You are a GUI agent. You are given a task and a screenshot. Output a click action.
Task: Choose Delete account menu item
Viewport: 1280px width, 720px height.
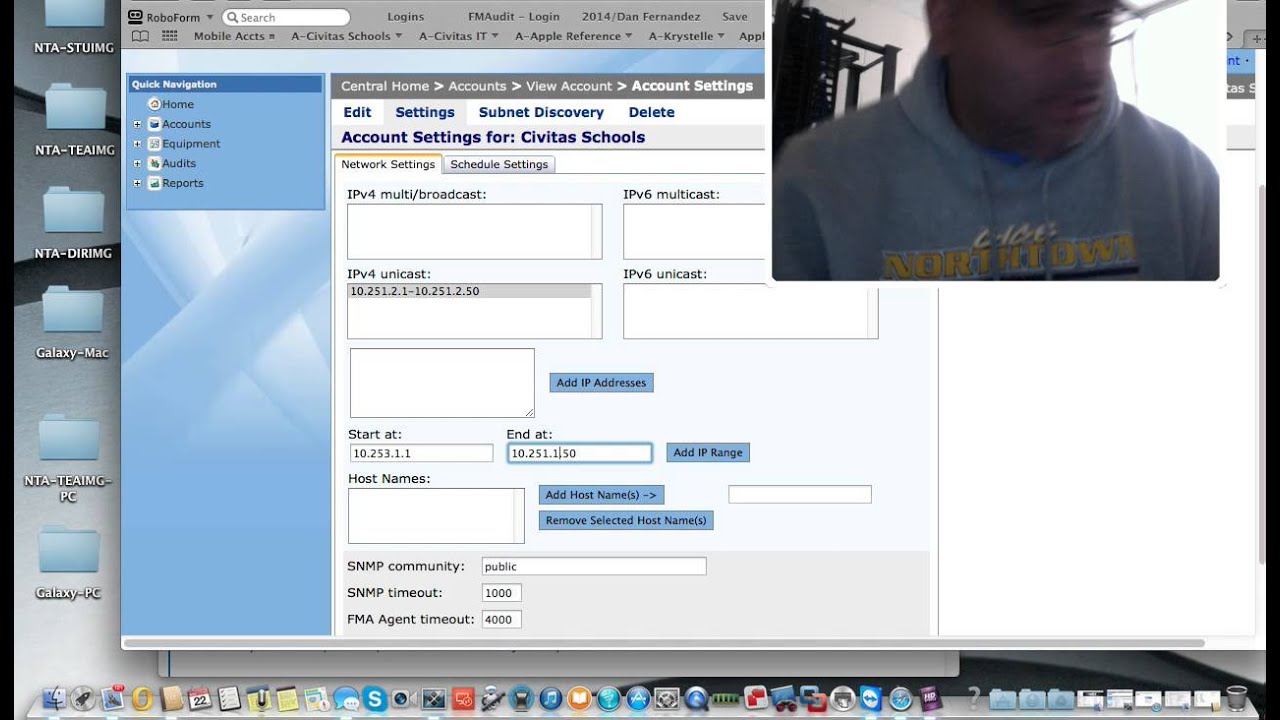[x=651, y=112]
